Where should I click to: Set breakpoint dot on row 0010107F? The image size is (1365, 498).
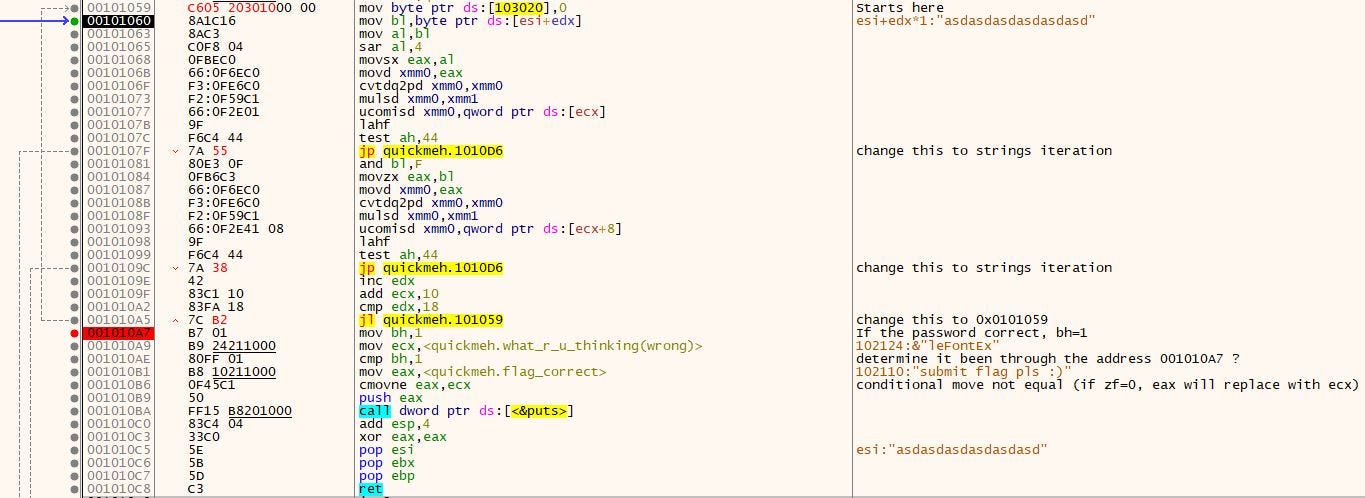point(74,151)
